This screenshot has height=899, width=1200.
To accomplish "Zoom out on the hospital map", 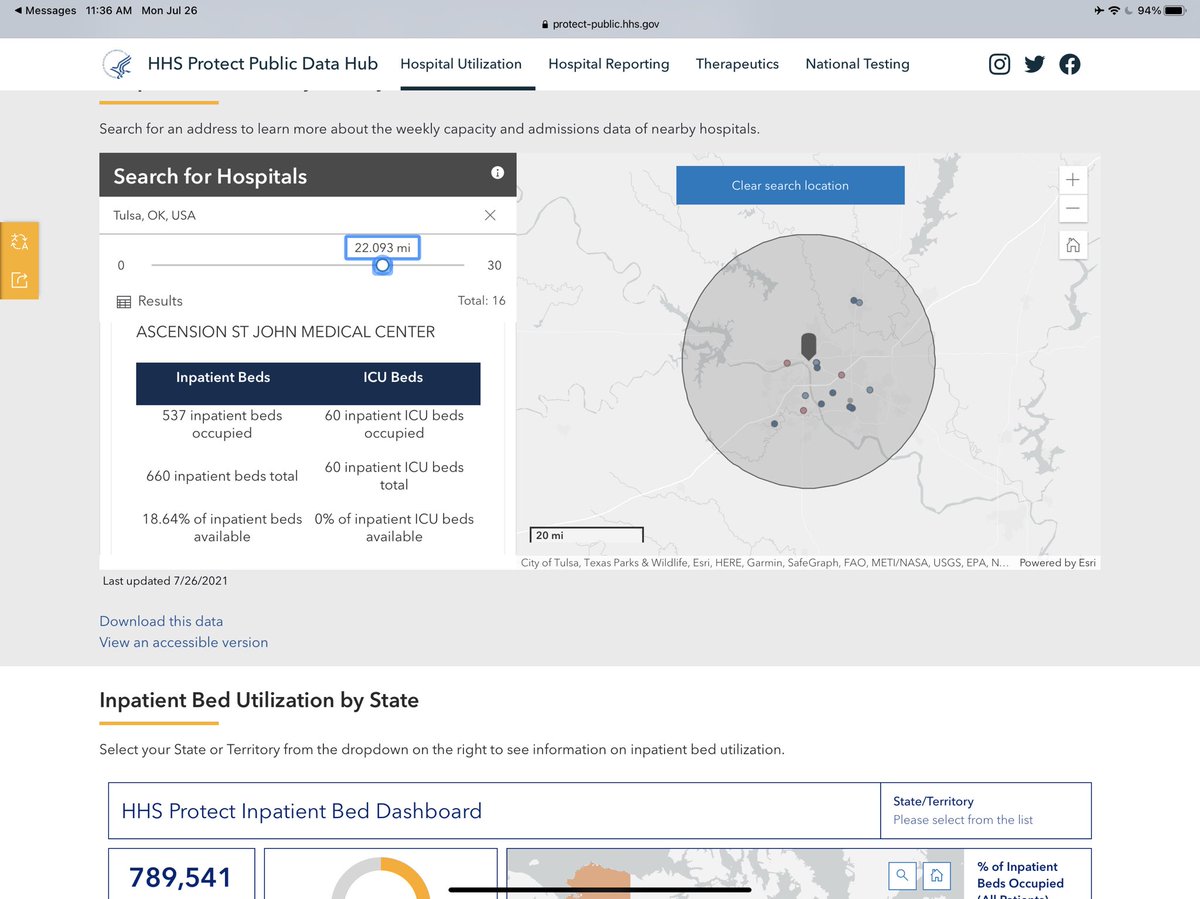I will pos(1072,208).
